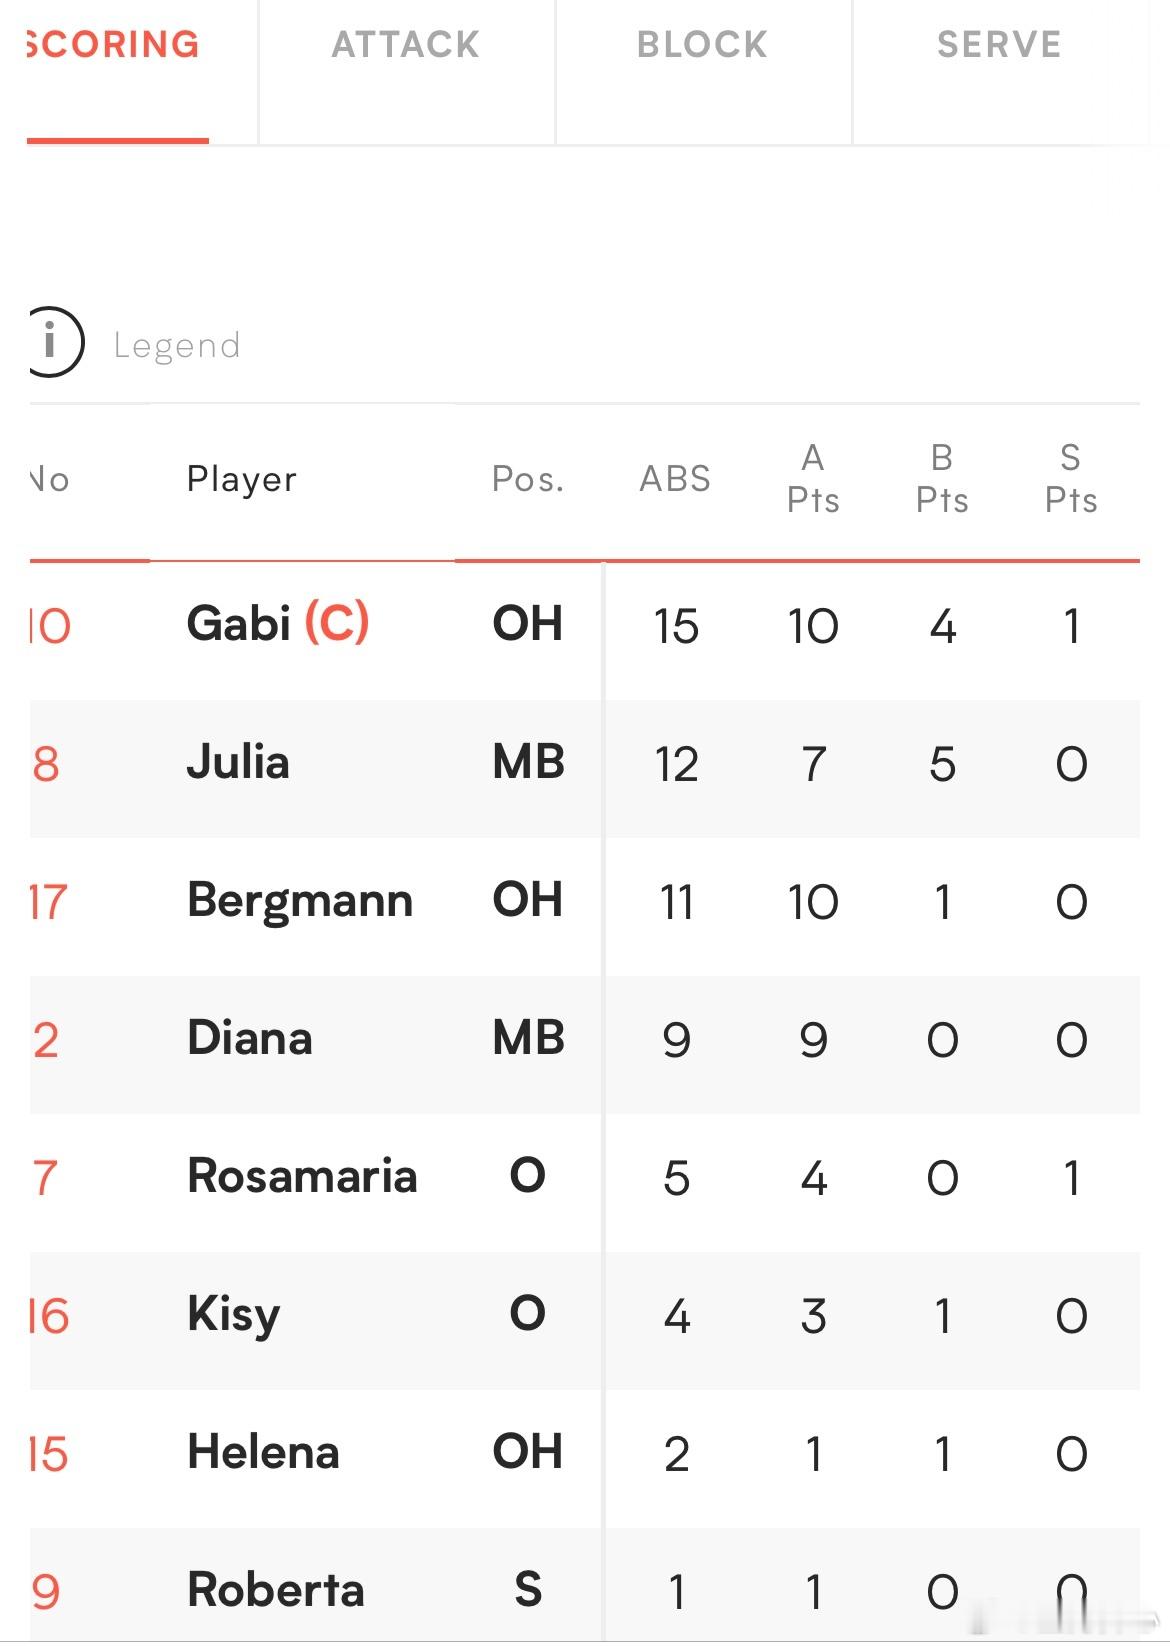Viewport: 1170px width, 1646px height.
Task: Open the Legend label
Action: pos(177,345)
